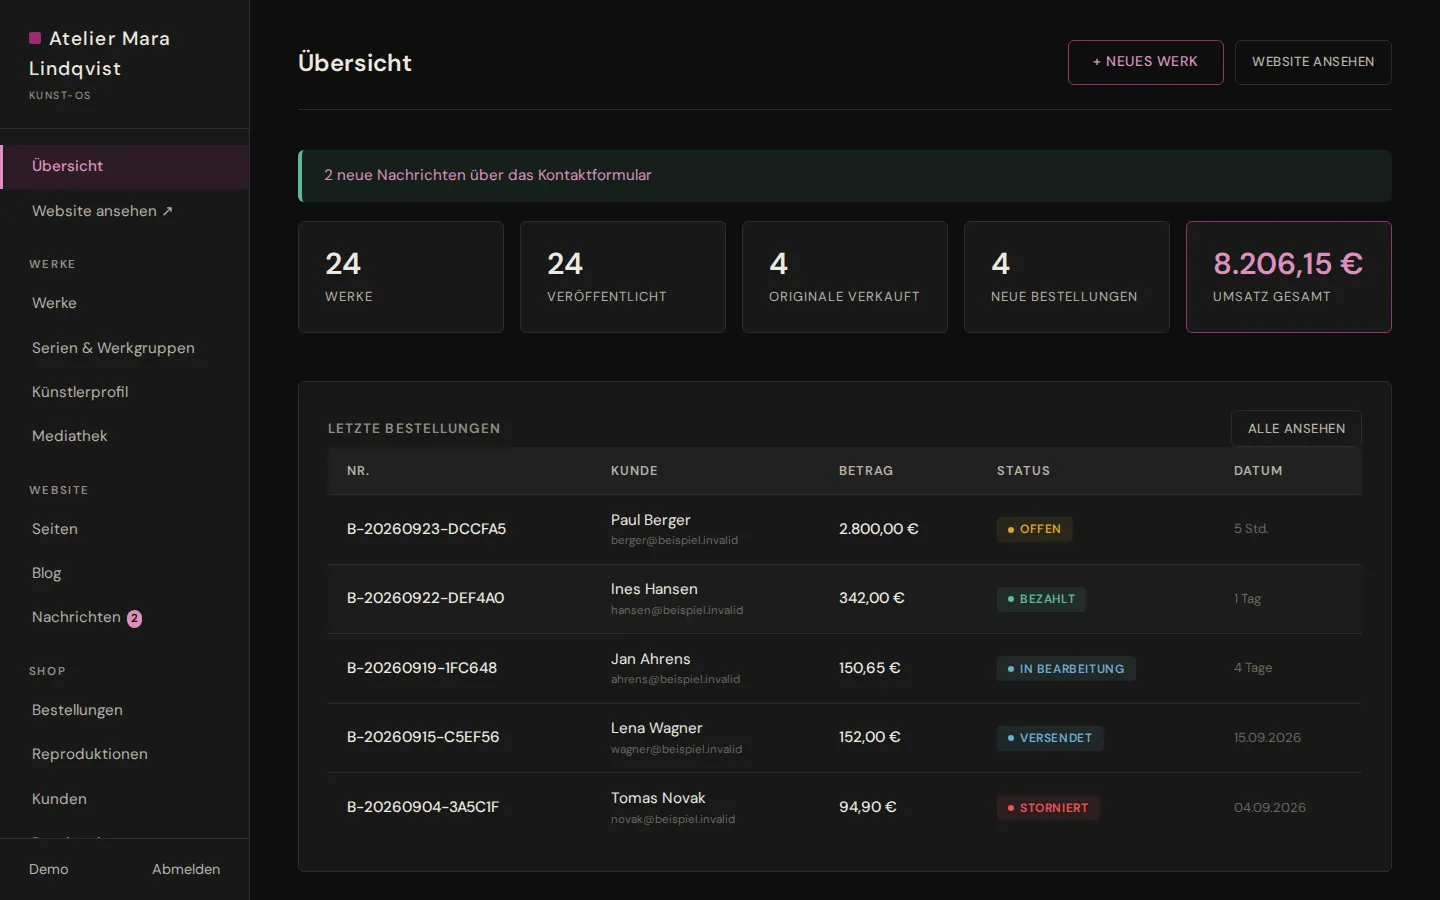Open Serien & Werkgruppen section
1440x900 pixels.
[x=124, y=348]
